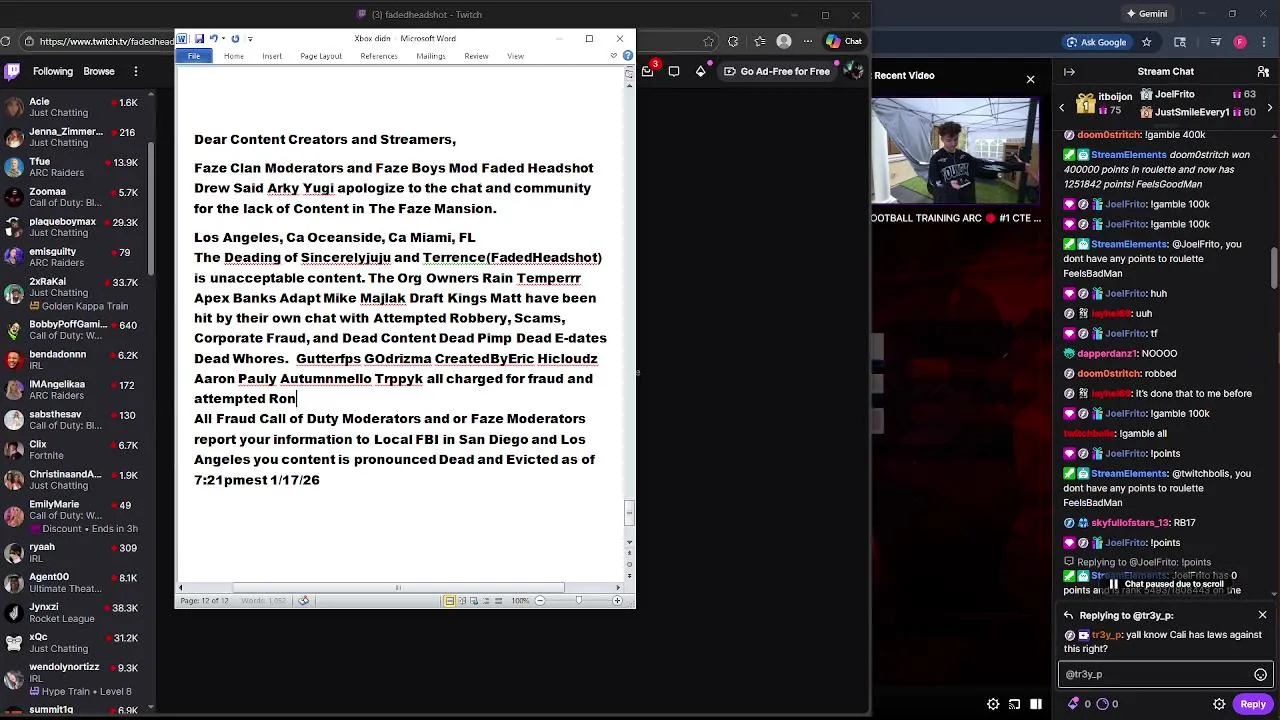Screen dimensions: 1280x720
Task: Click Twitch inbox icon with 3 badge
Action: coord(648,71)
